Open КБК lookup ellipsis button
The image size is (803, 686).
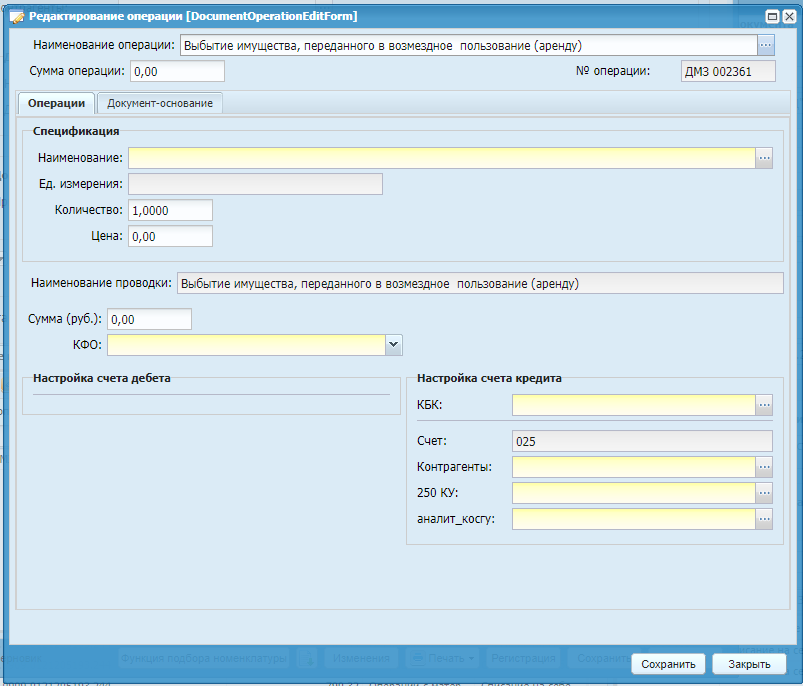tap(764, 405)
